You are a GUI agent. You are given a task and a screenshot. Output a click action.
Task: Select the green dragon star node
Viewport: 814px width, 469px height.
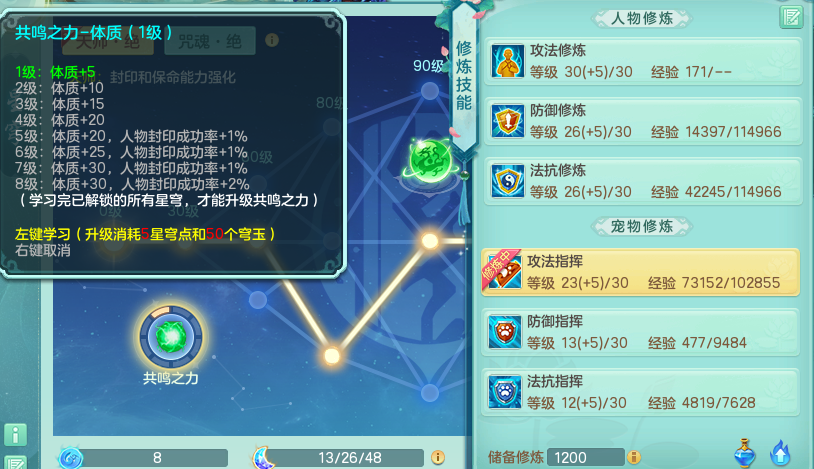point(430,160)
